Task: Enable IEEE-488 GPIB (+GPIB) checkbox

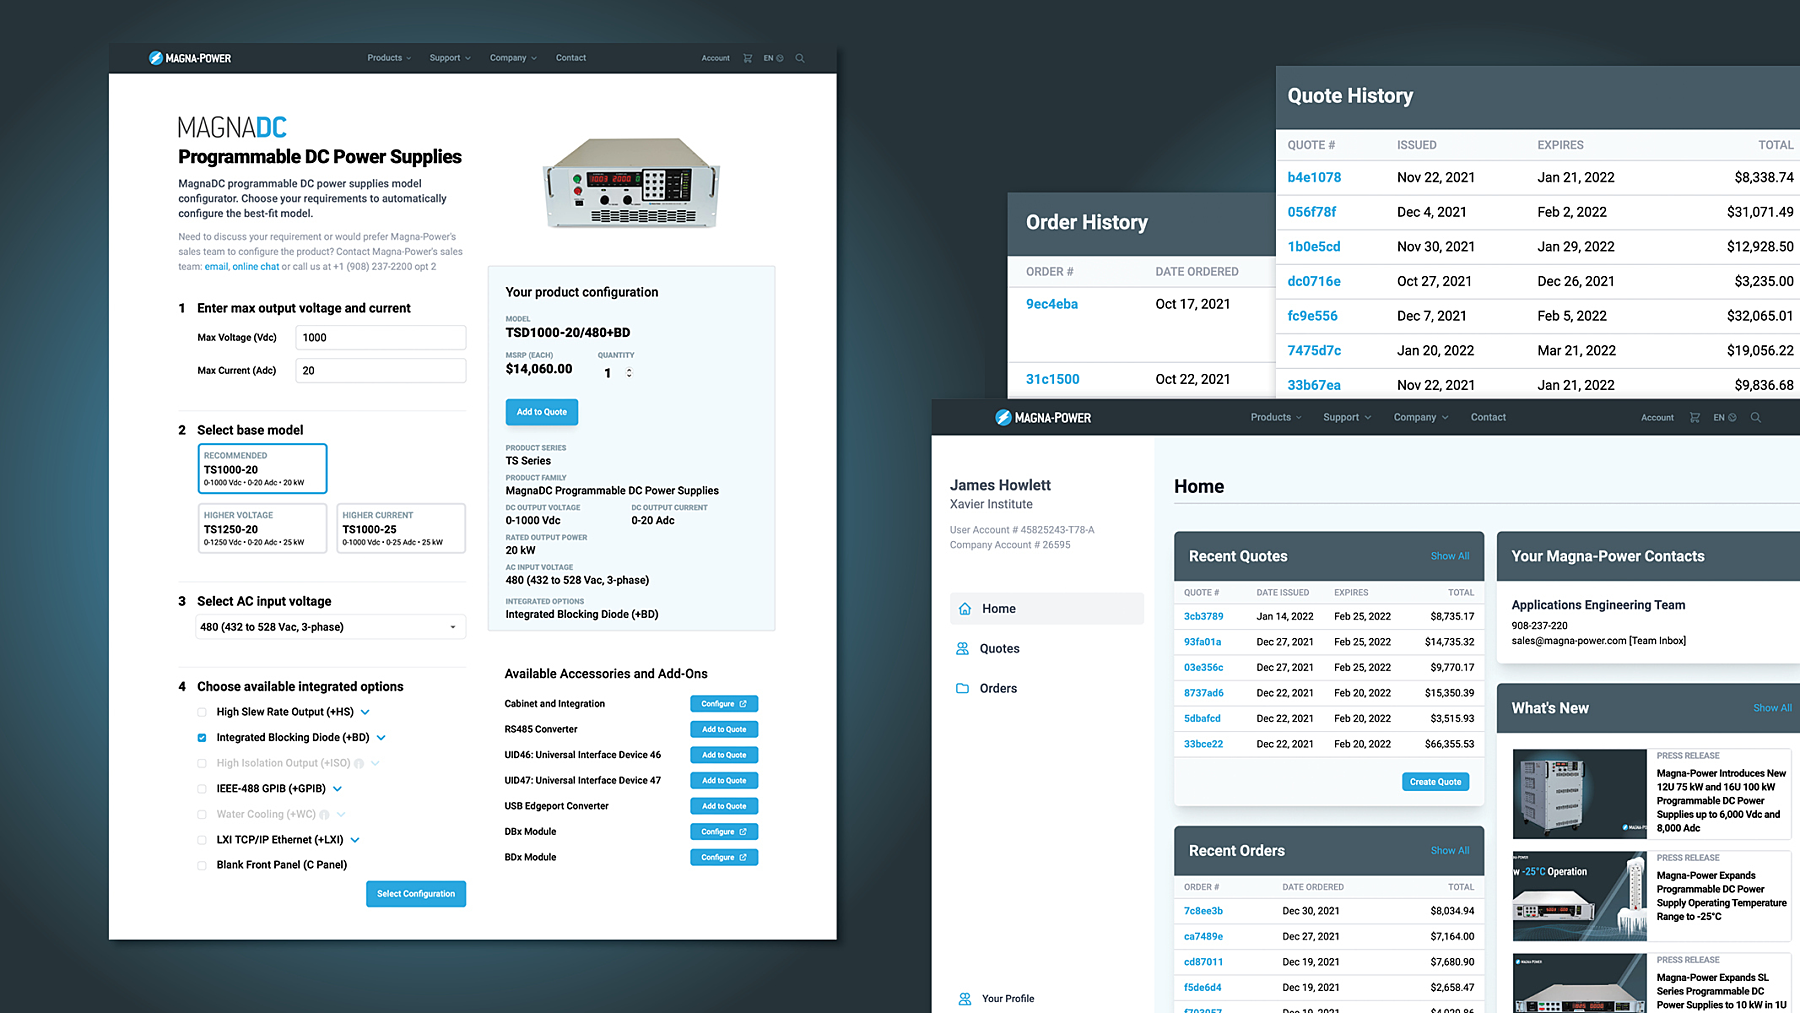Action: pos(202,789)
